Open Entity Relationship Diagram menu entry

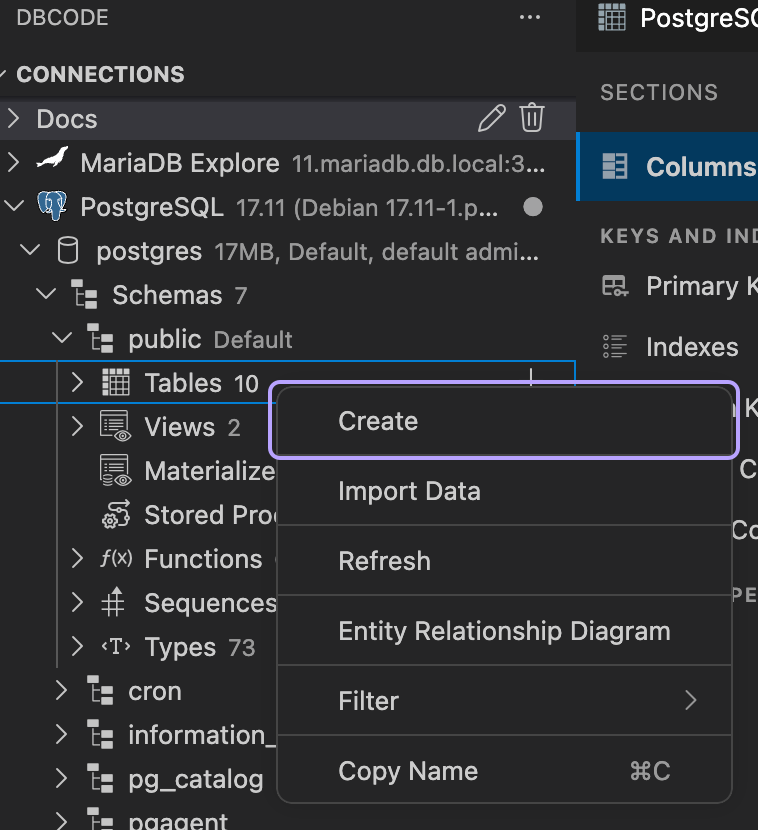tap(504, 631)
